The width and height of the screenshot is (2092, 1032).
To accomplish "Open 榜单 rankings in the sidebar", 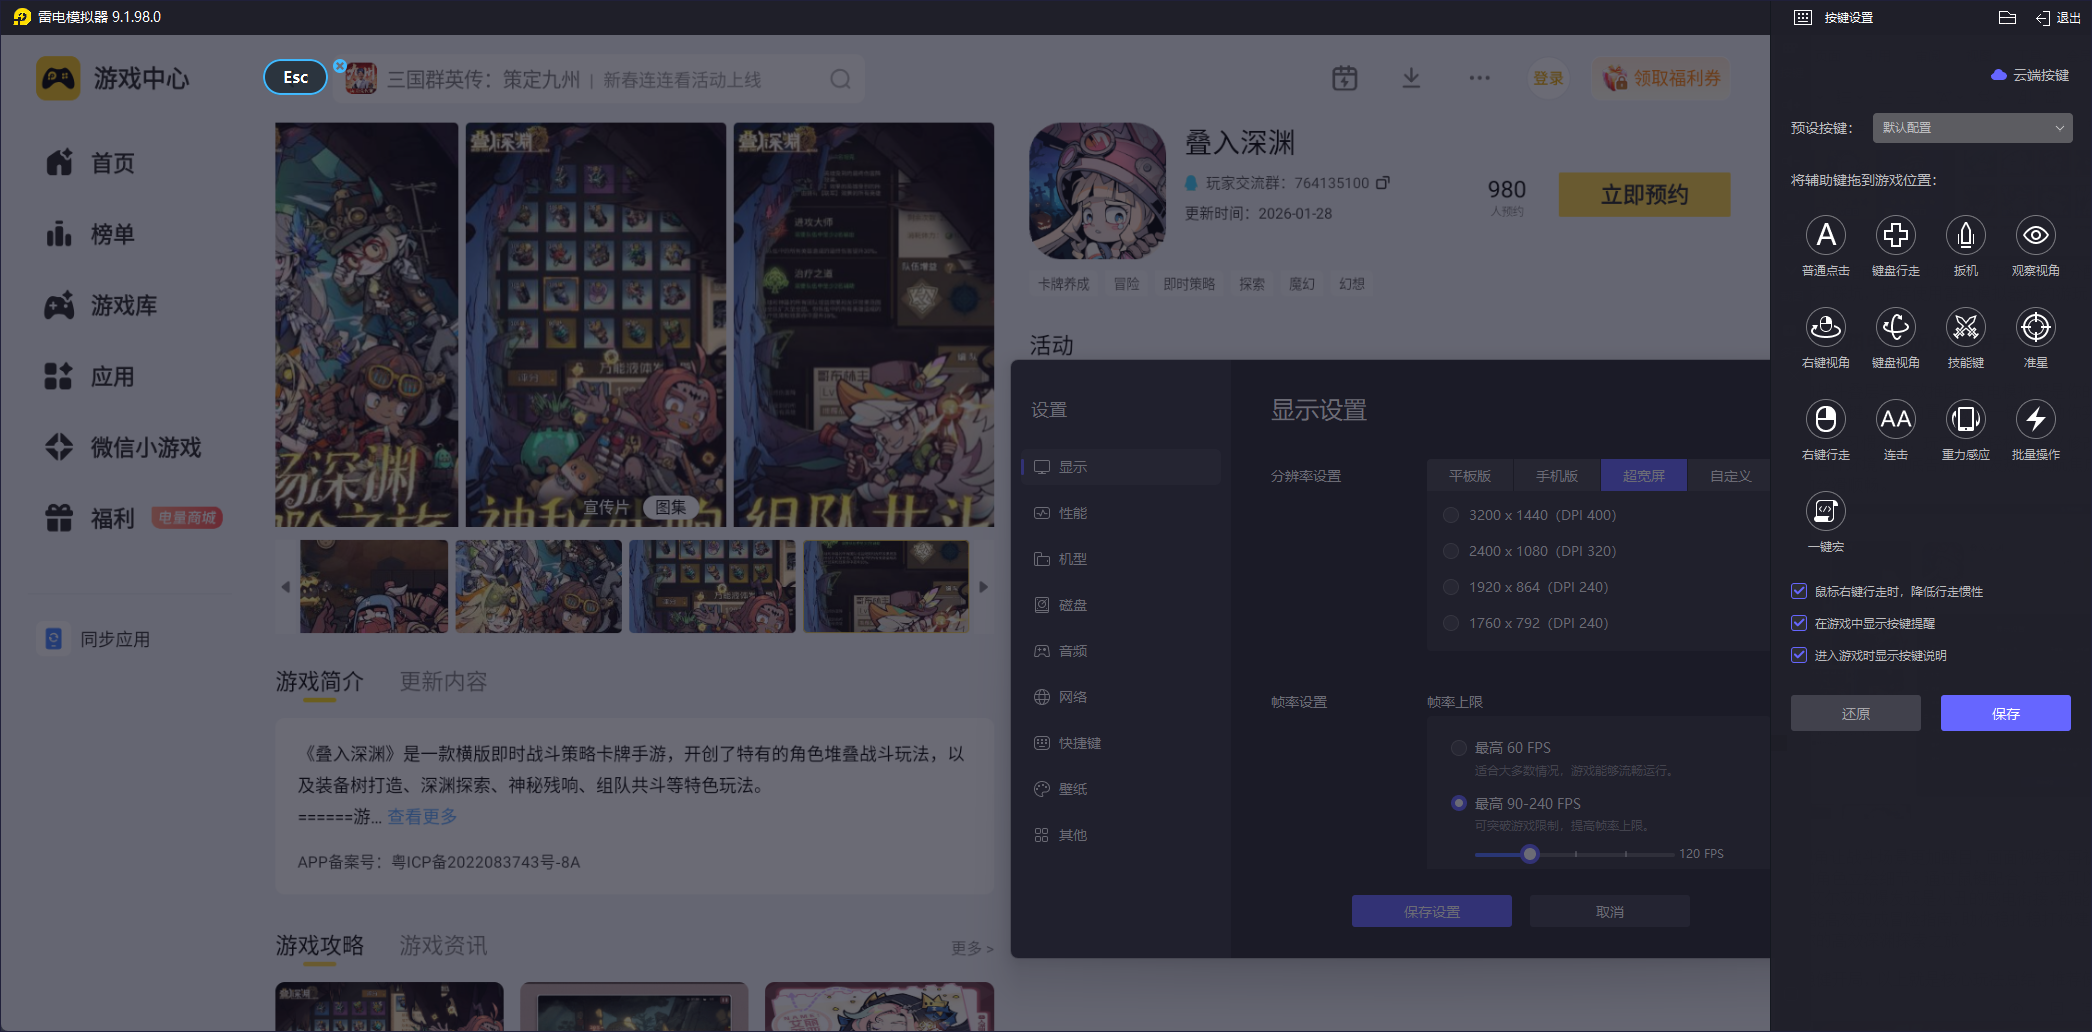I will tap(90, 234).
